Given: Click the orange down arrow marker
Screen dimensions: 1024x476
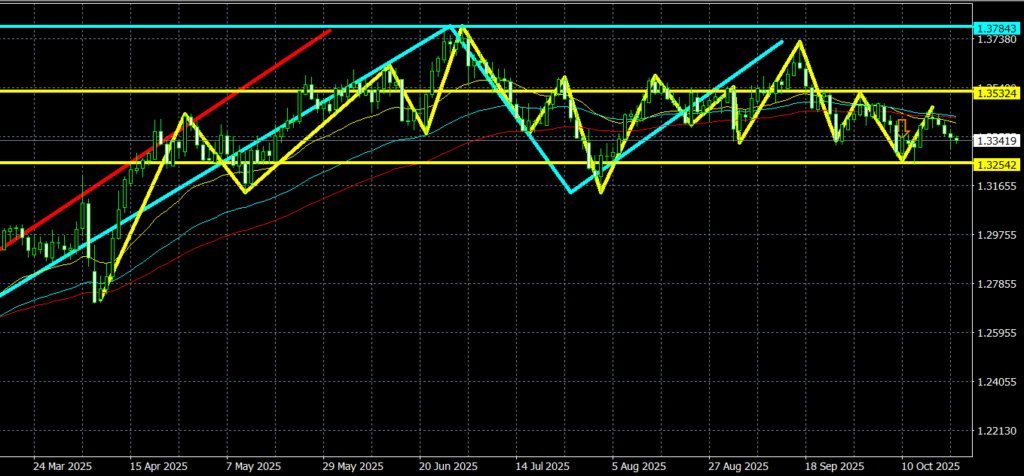Looking at the screenshot, I should tap(903, 127).
